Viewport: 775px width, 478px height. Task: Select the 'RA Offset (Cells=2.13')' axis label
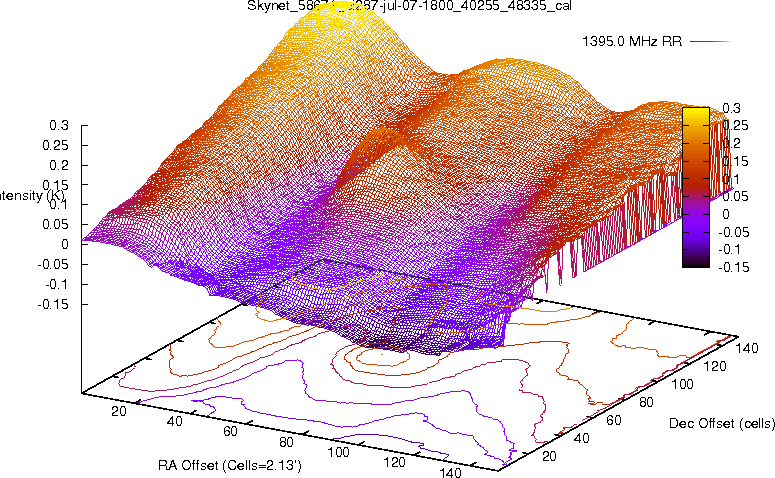[x=230, y=465]
